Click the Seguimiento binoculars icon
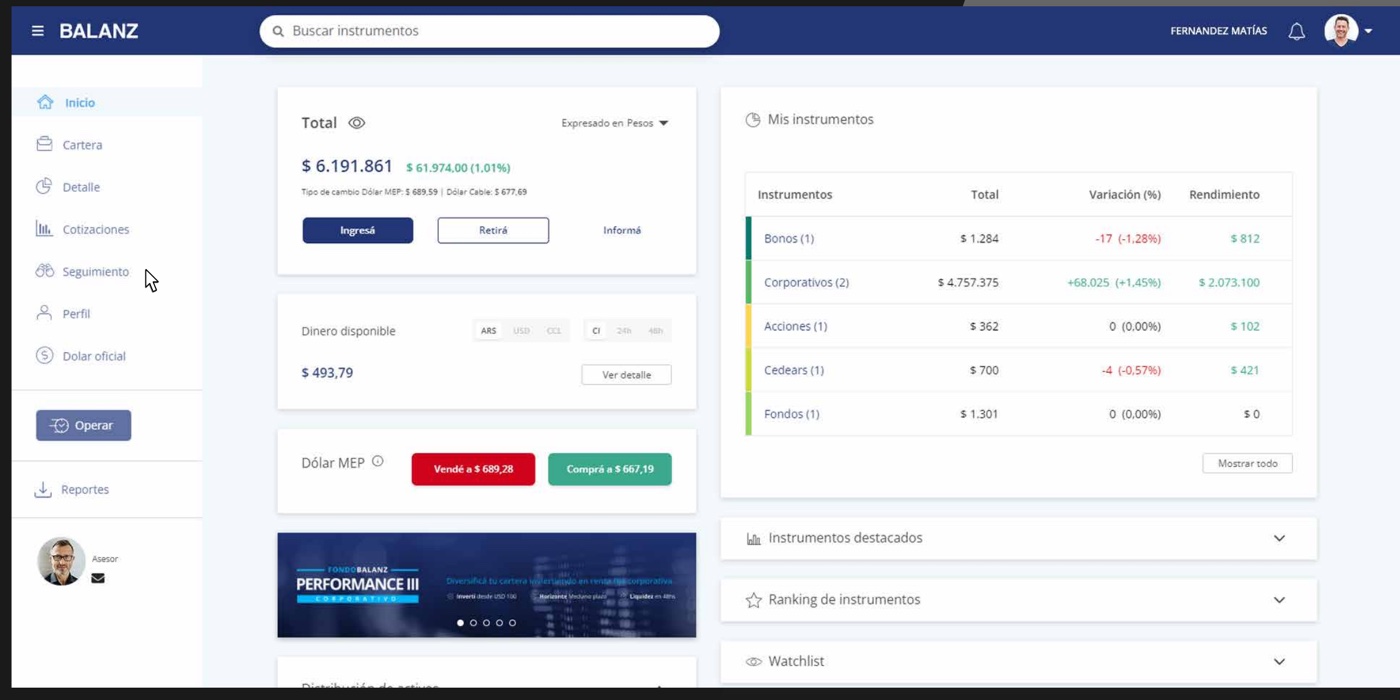 [x=44, y=271]
